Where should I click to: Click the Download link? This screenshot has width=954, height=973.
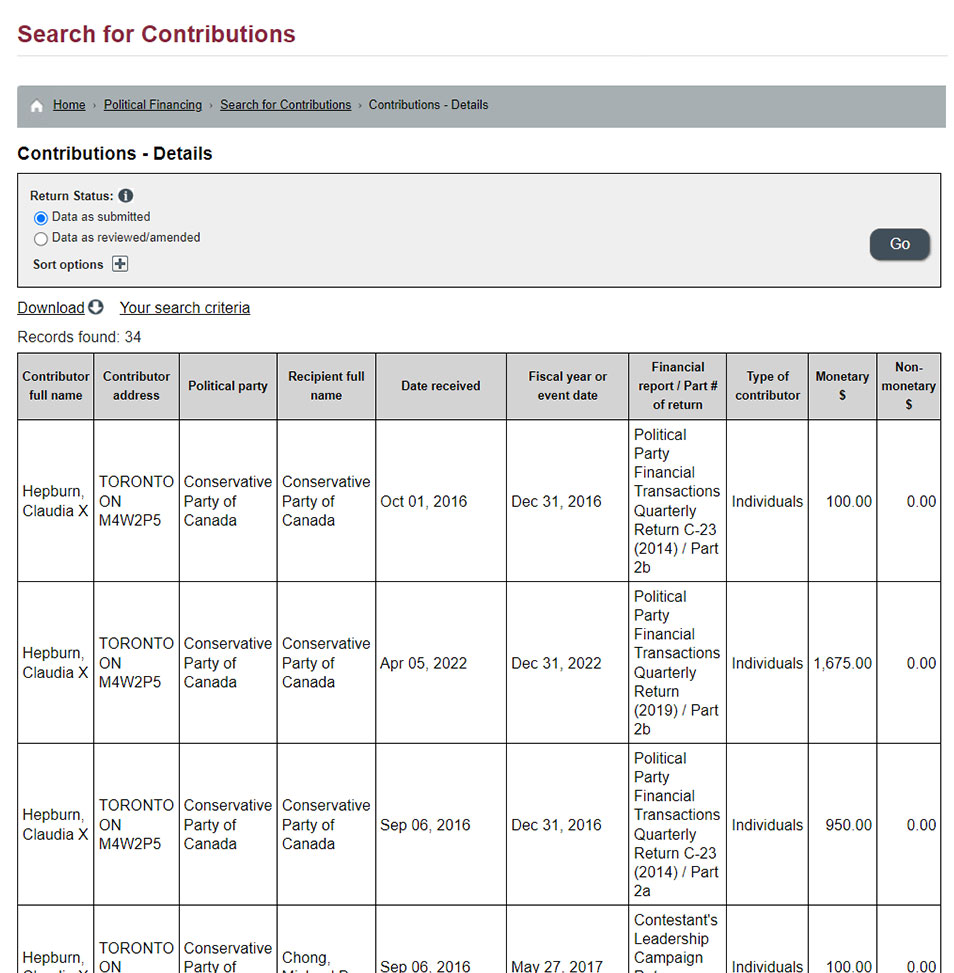pyautogui.click(x=51, y=308)
